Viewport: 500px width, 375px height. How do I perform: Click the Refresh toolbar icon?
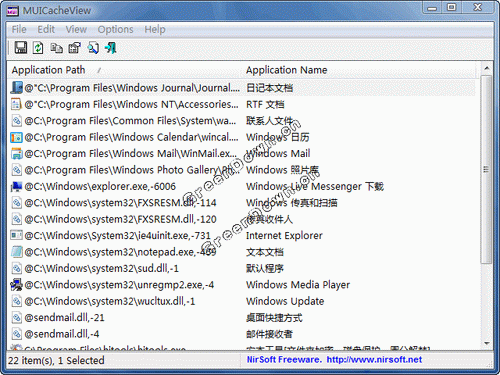point(38,48)
